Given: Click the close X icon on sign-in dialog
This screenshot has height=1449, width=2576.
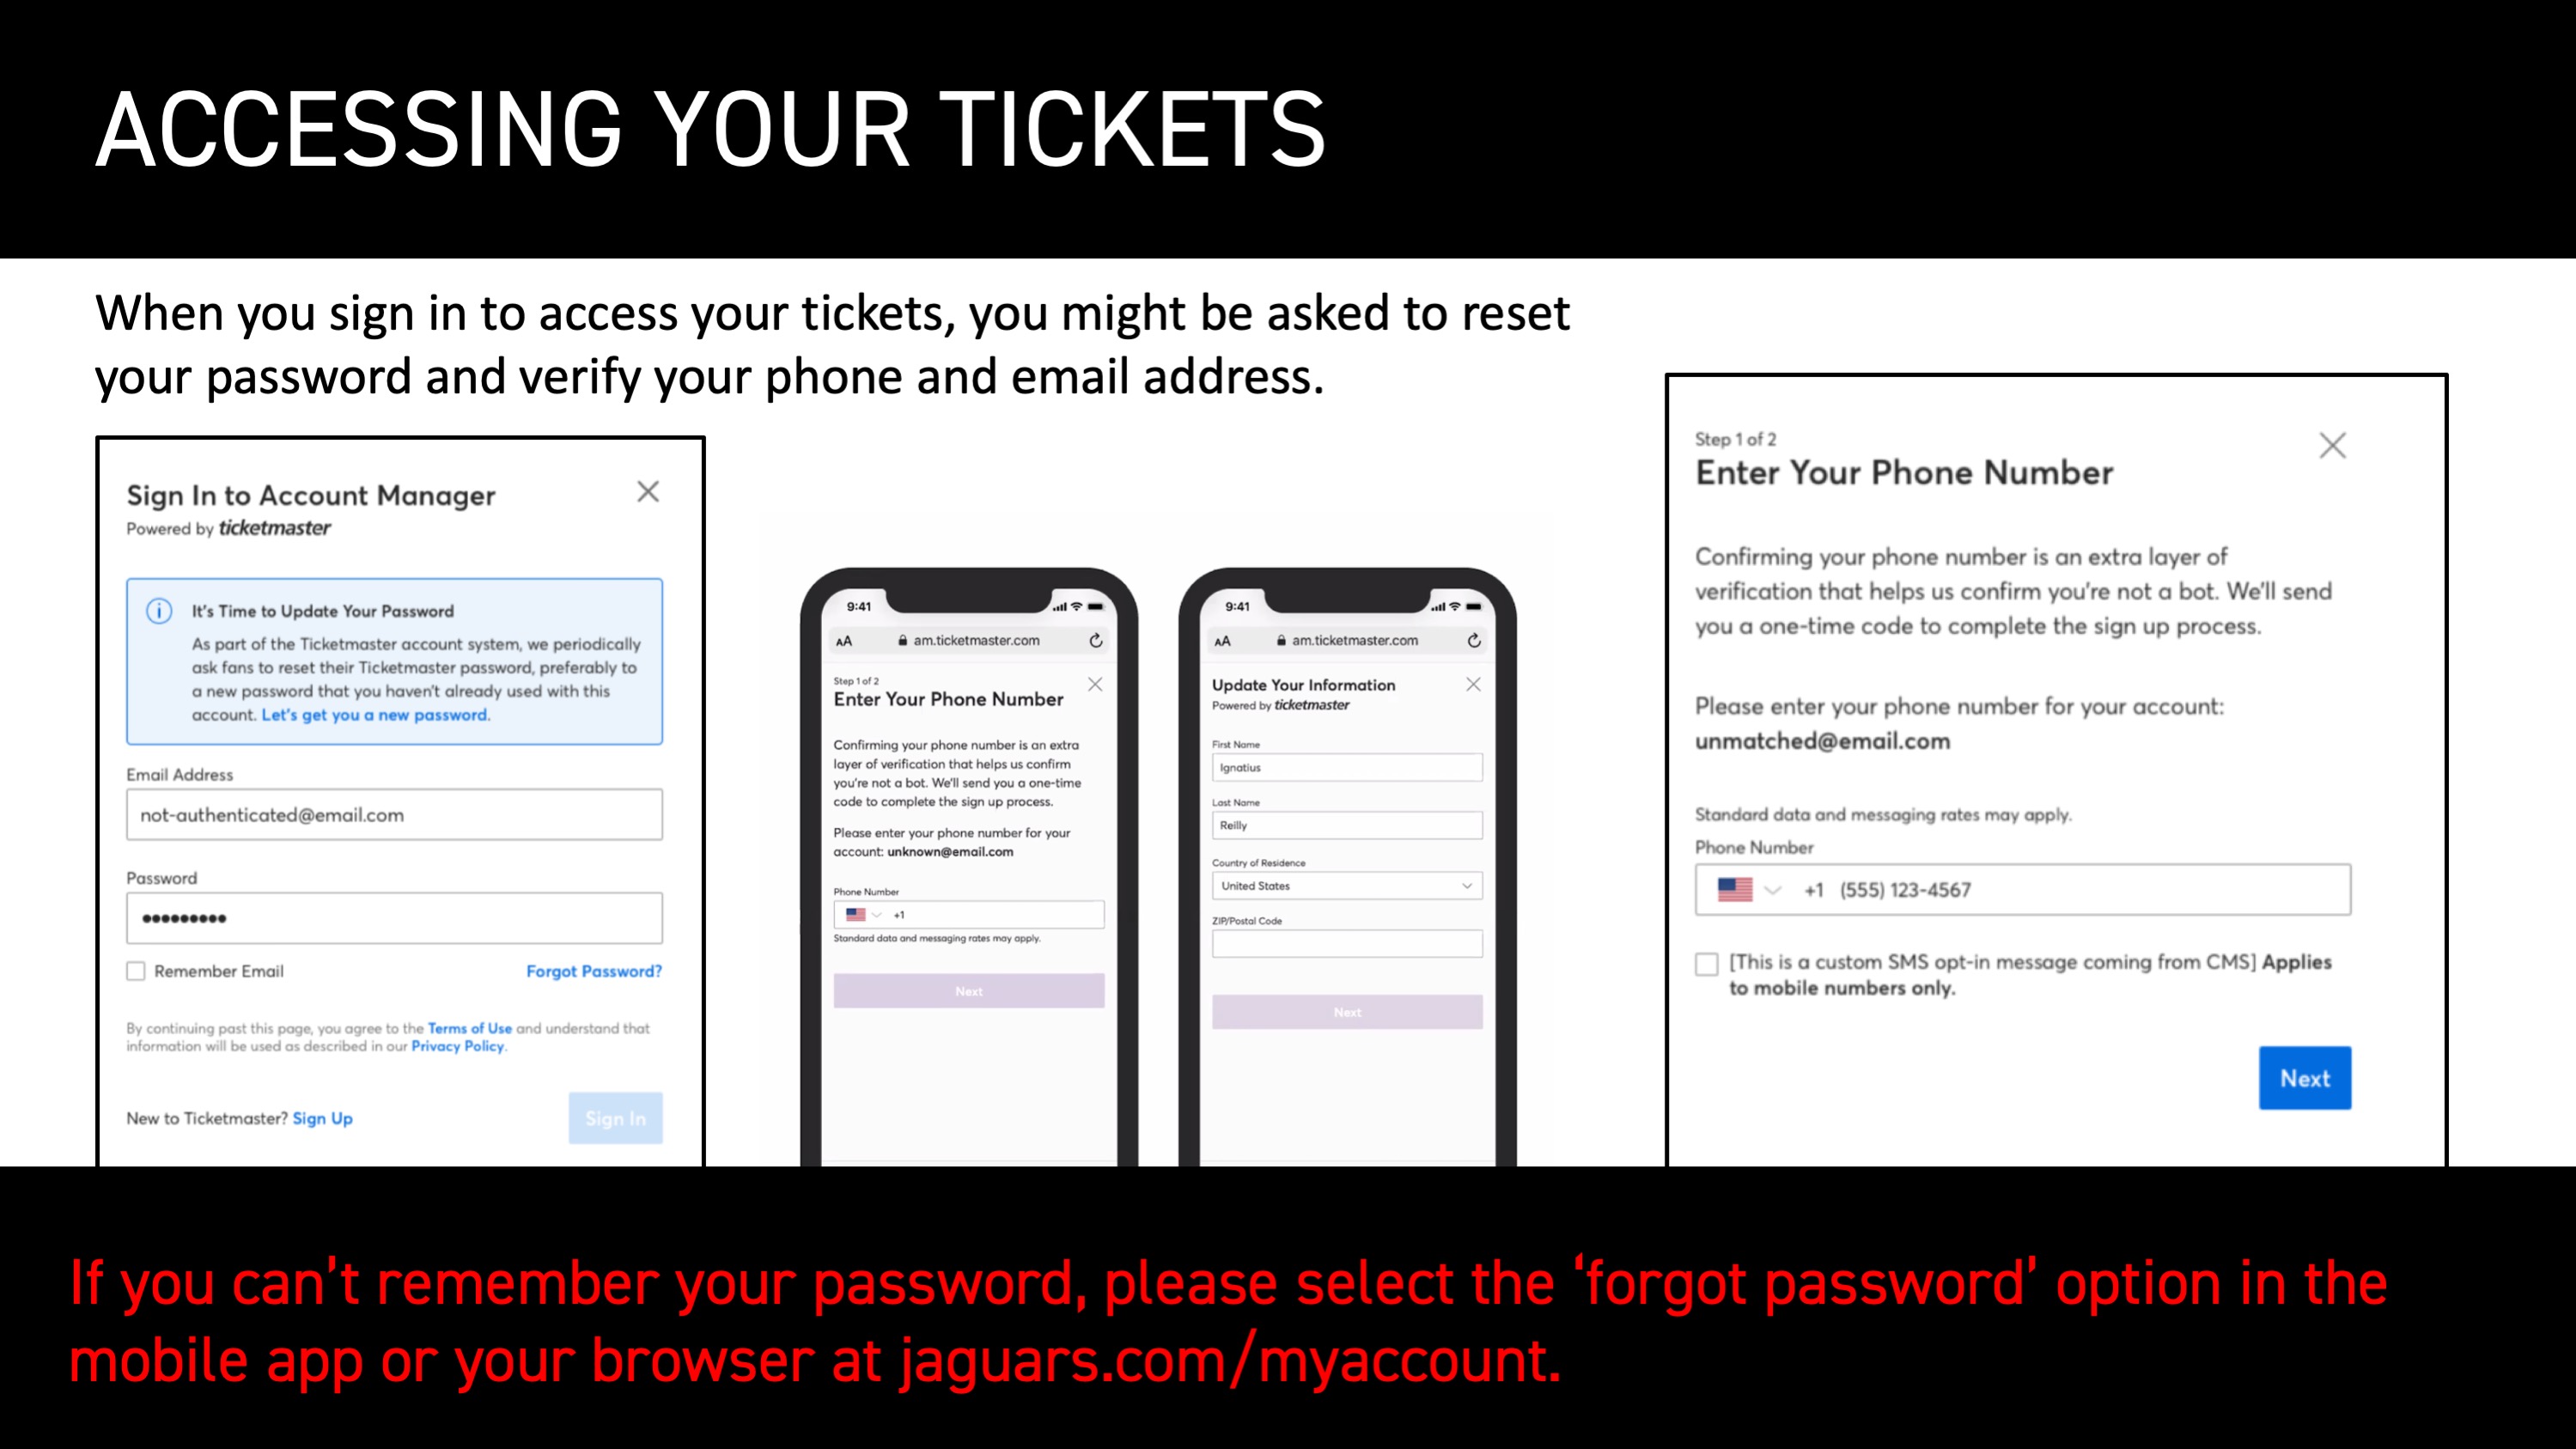Looking at the screenshot, I should pyautogui.click(x=649, y=492).
